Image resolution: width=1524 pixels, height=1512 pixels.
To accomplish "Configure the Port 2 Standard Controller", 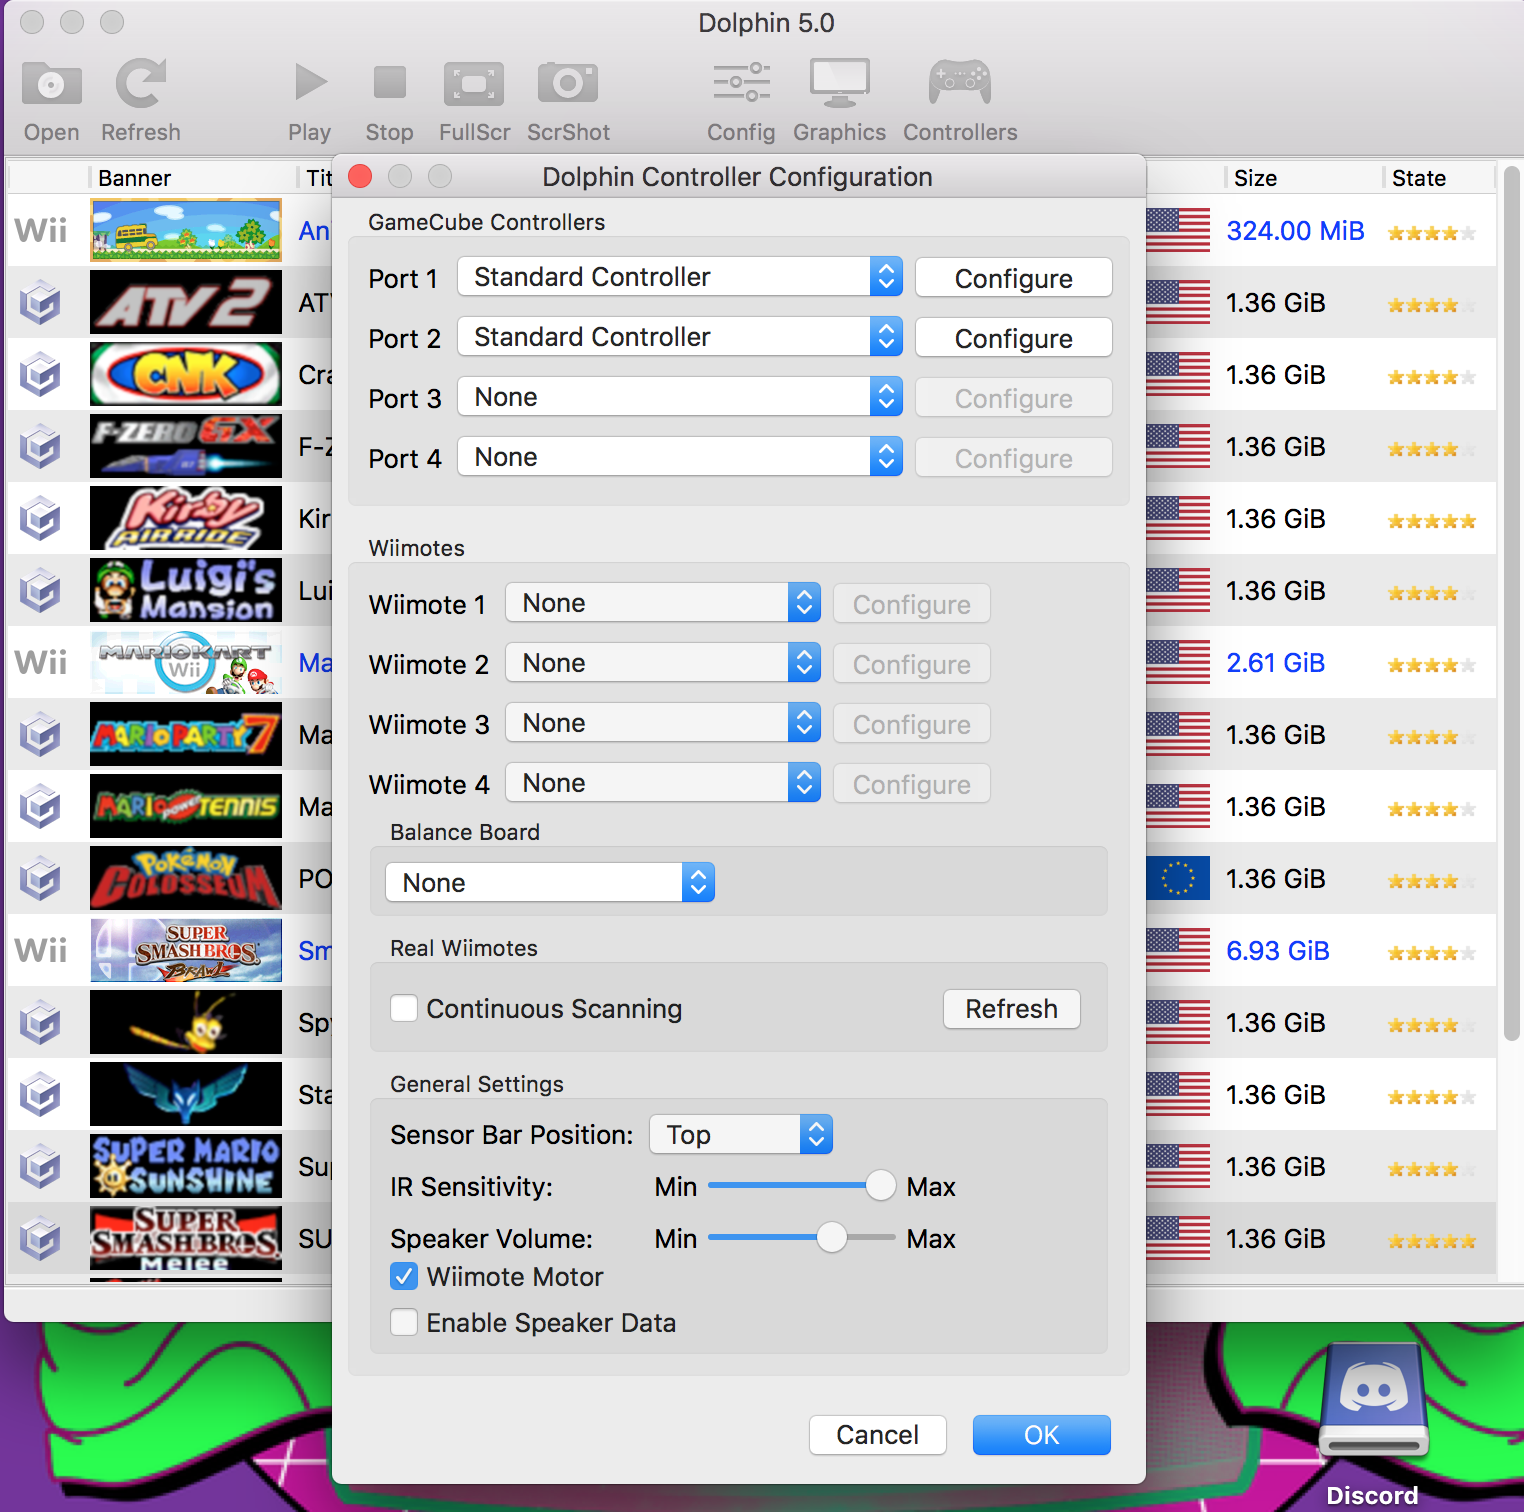I will pyautogui.click(x=1013, y=338).
